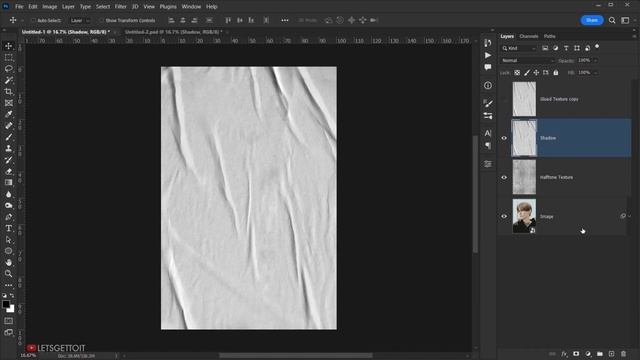Enable the Auto-Select checkbox
Image resolution: width=640 pixels, height=360 pixels.
pyautogui.click(x=34, y=20)
